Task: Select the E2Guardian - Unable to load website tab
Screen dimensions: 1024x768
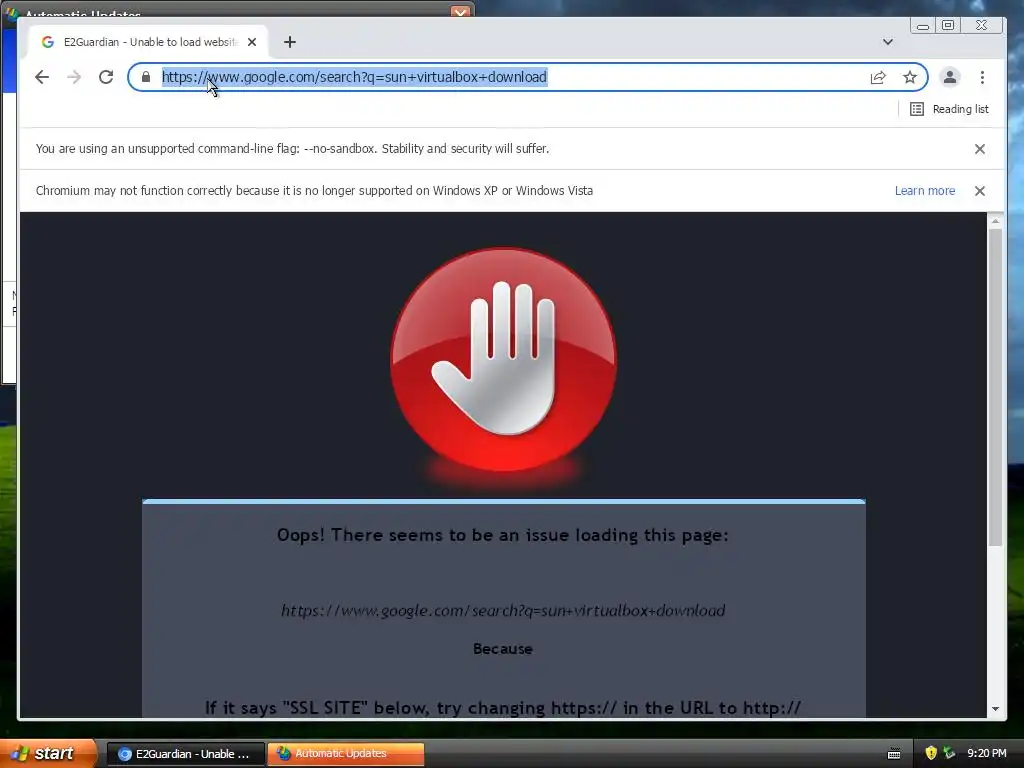Action: tap(148, 42)
